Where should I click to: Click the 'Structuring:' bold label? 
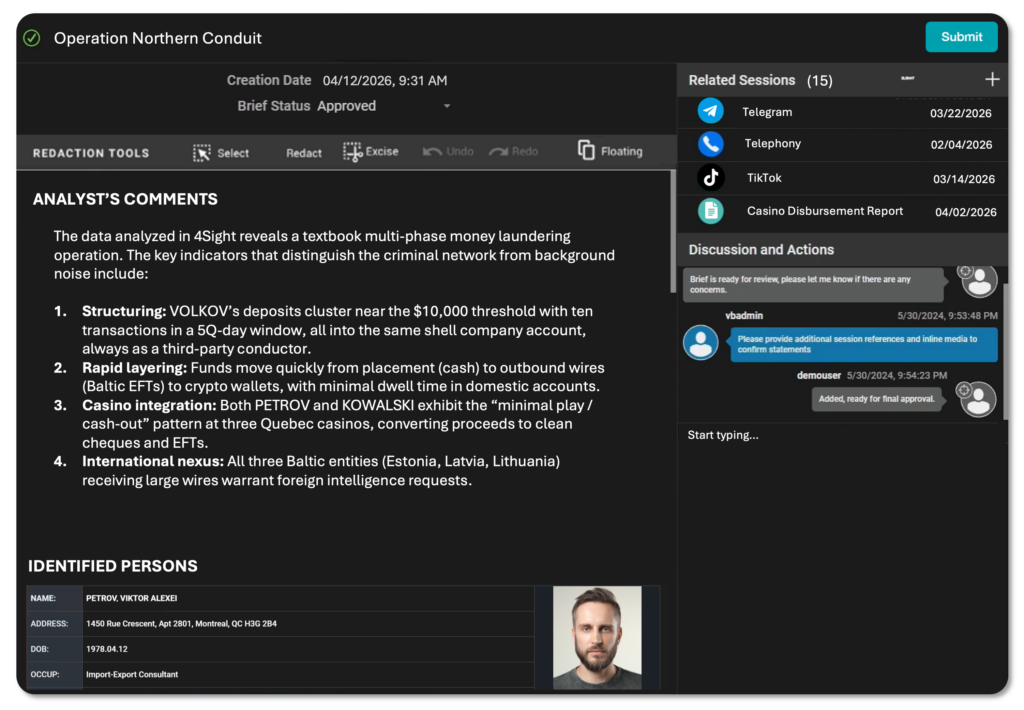tap(124, 311)
